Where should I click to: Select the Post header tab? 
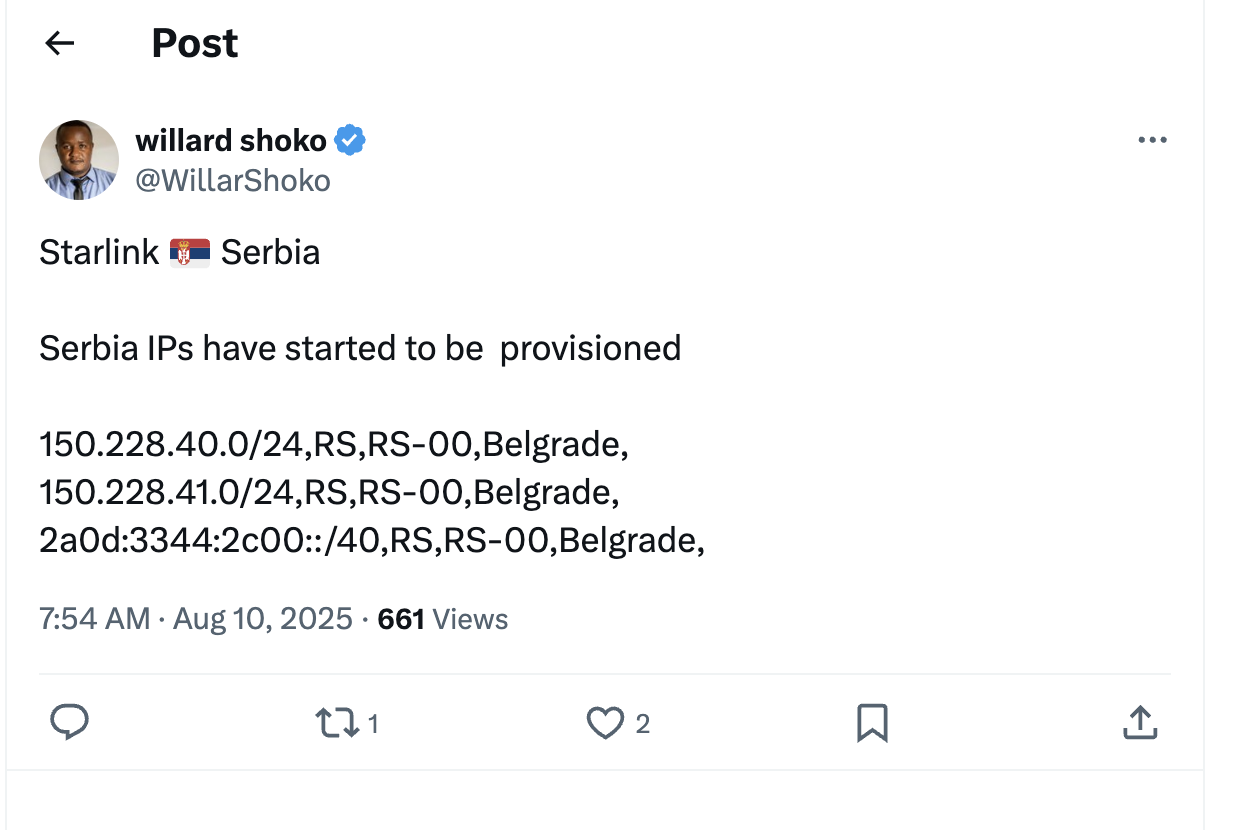[x=194, y=42]
